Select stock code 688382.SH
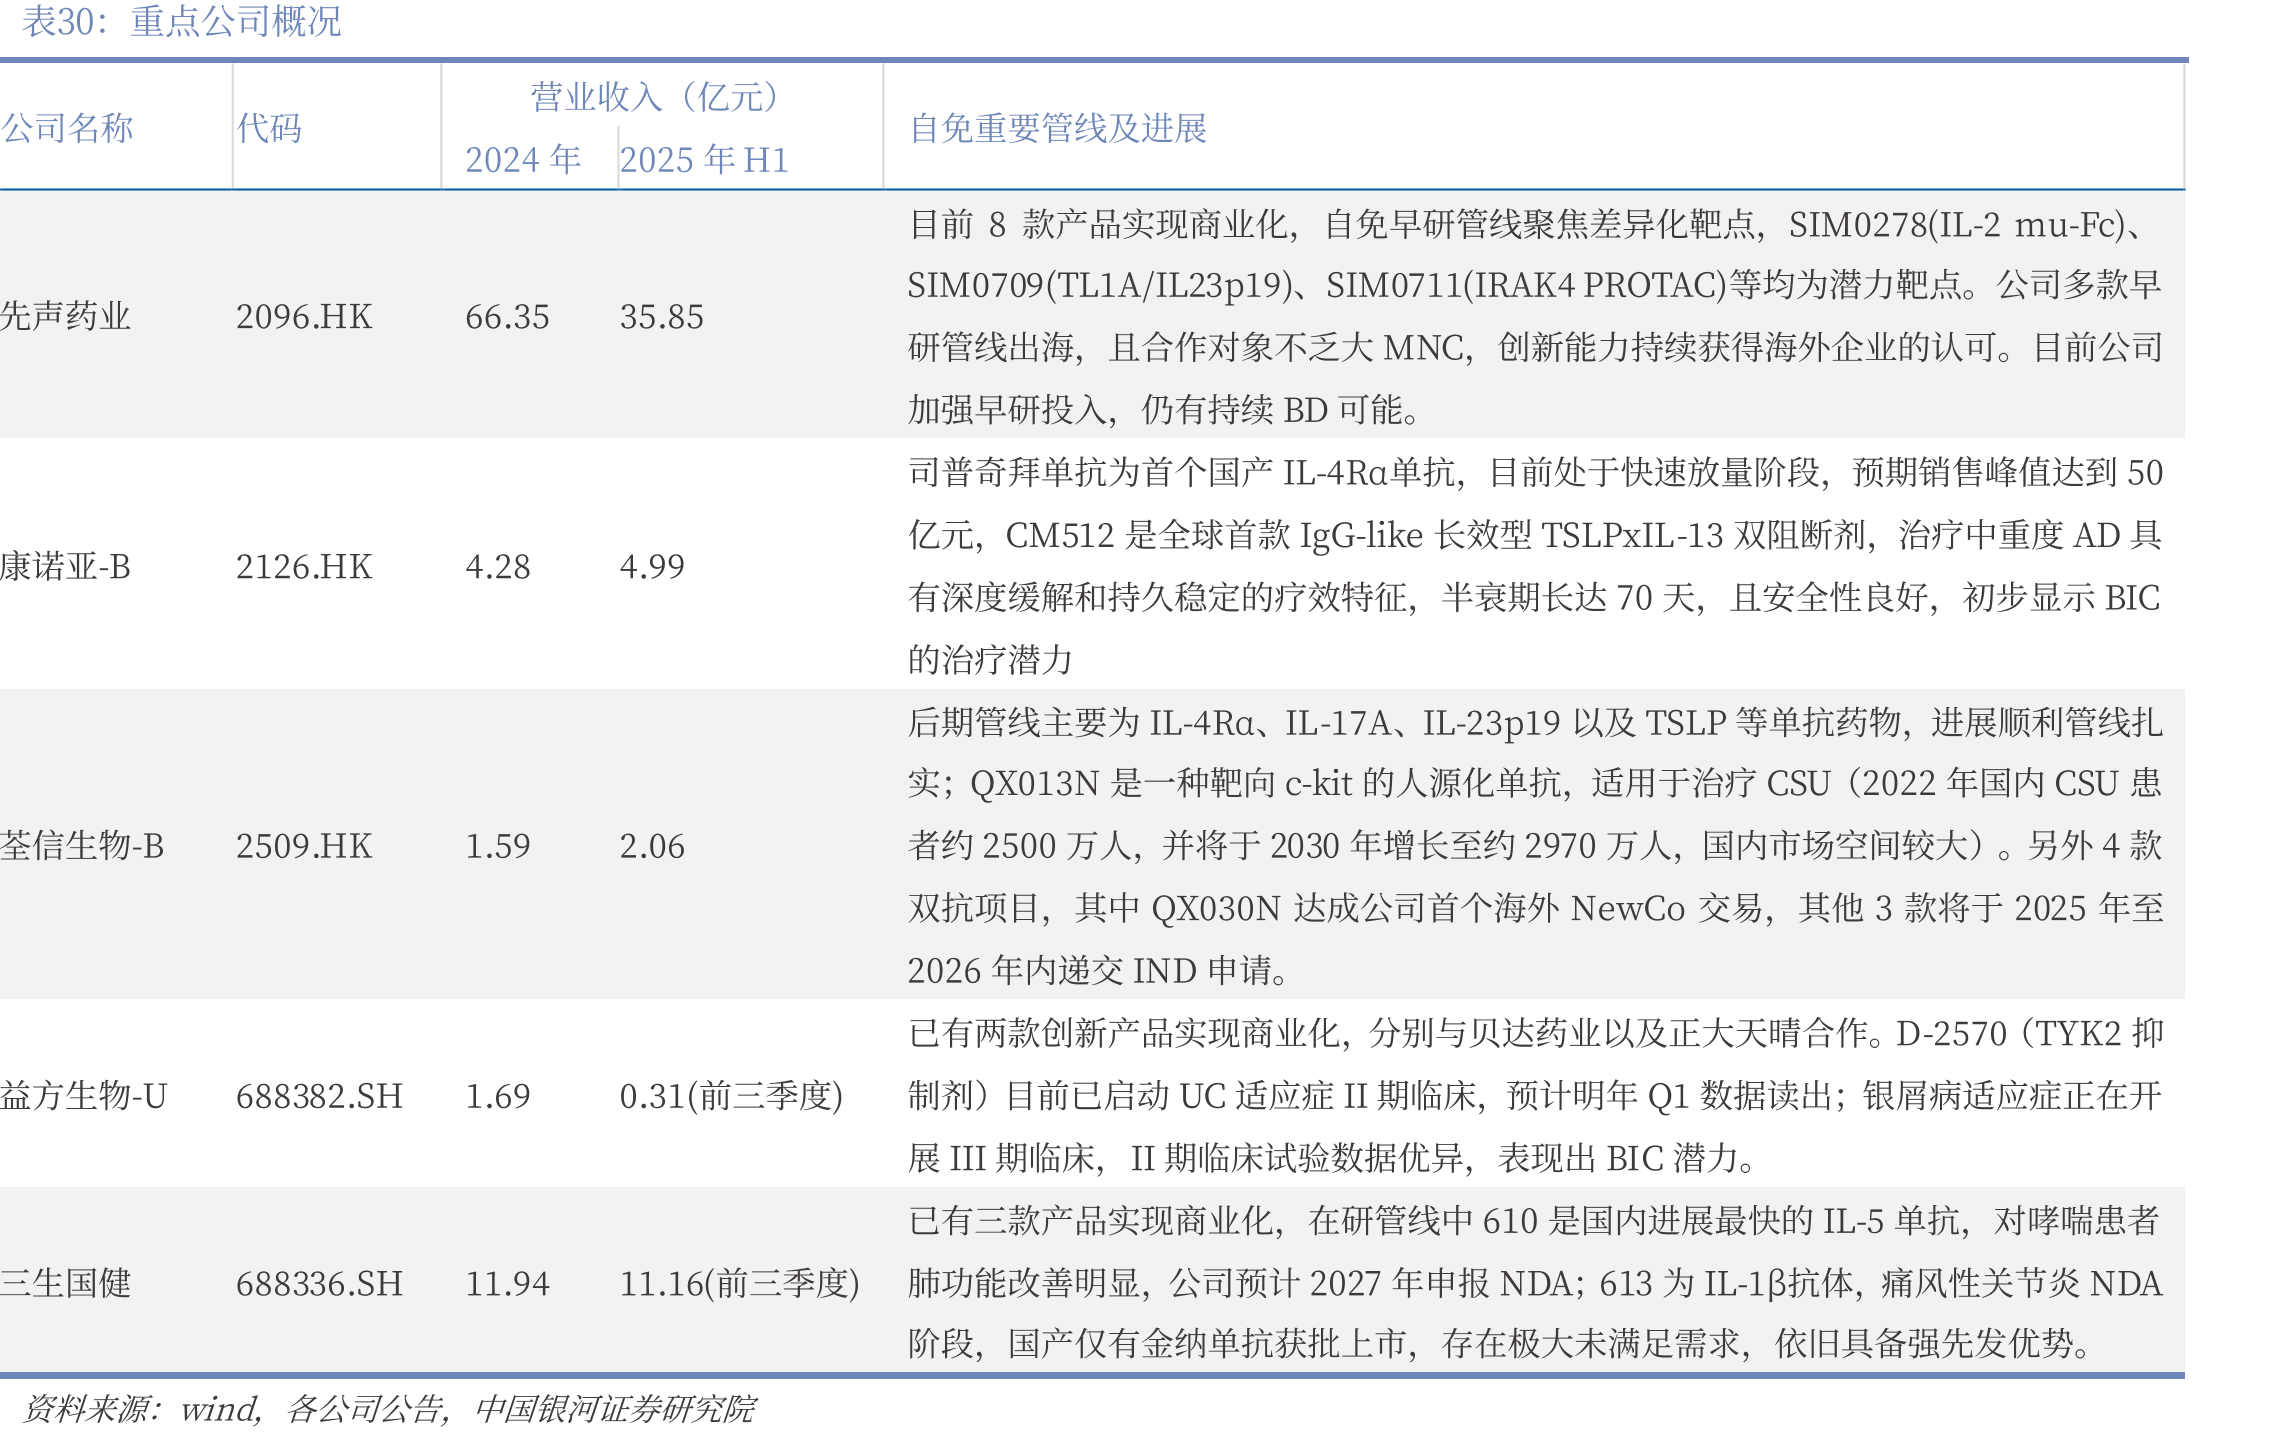The image size is (2281, 1440). (319, 1095)
